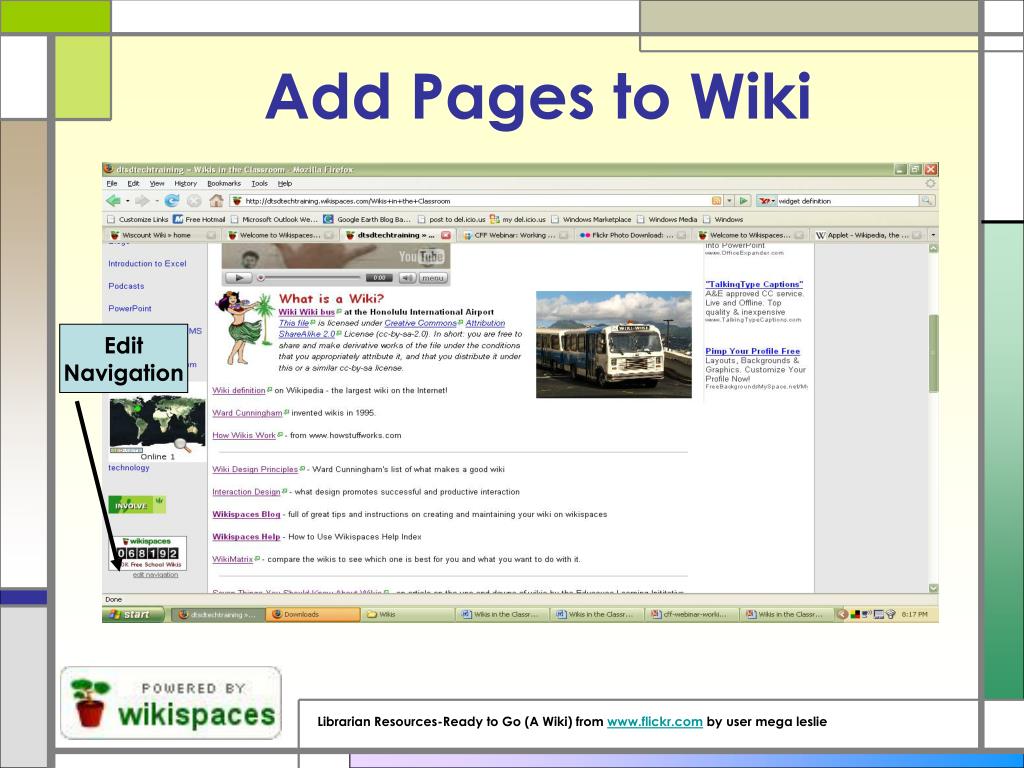Click the world map visitor widget
Image resolution: width=1024 pixels, height=768 pixels.
pyautogui.click(x=157, y=424)
